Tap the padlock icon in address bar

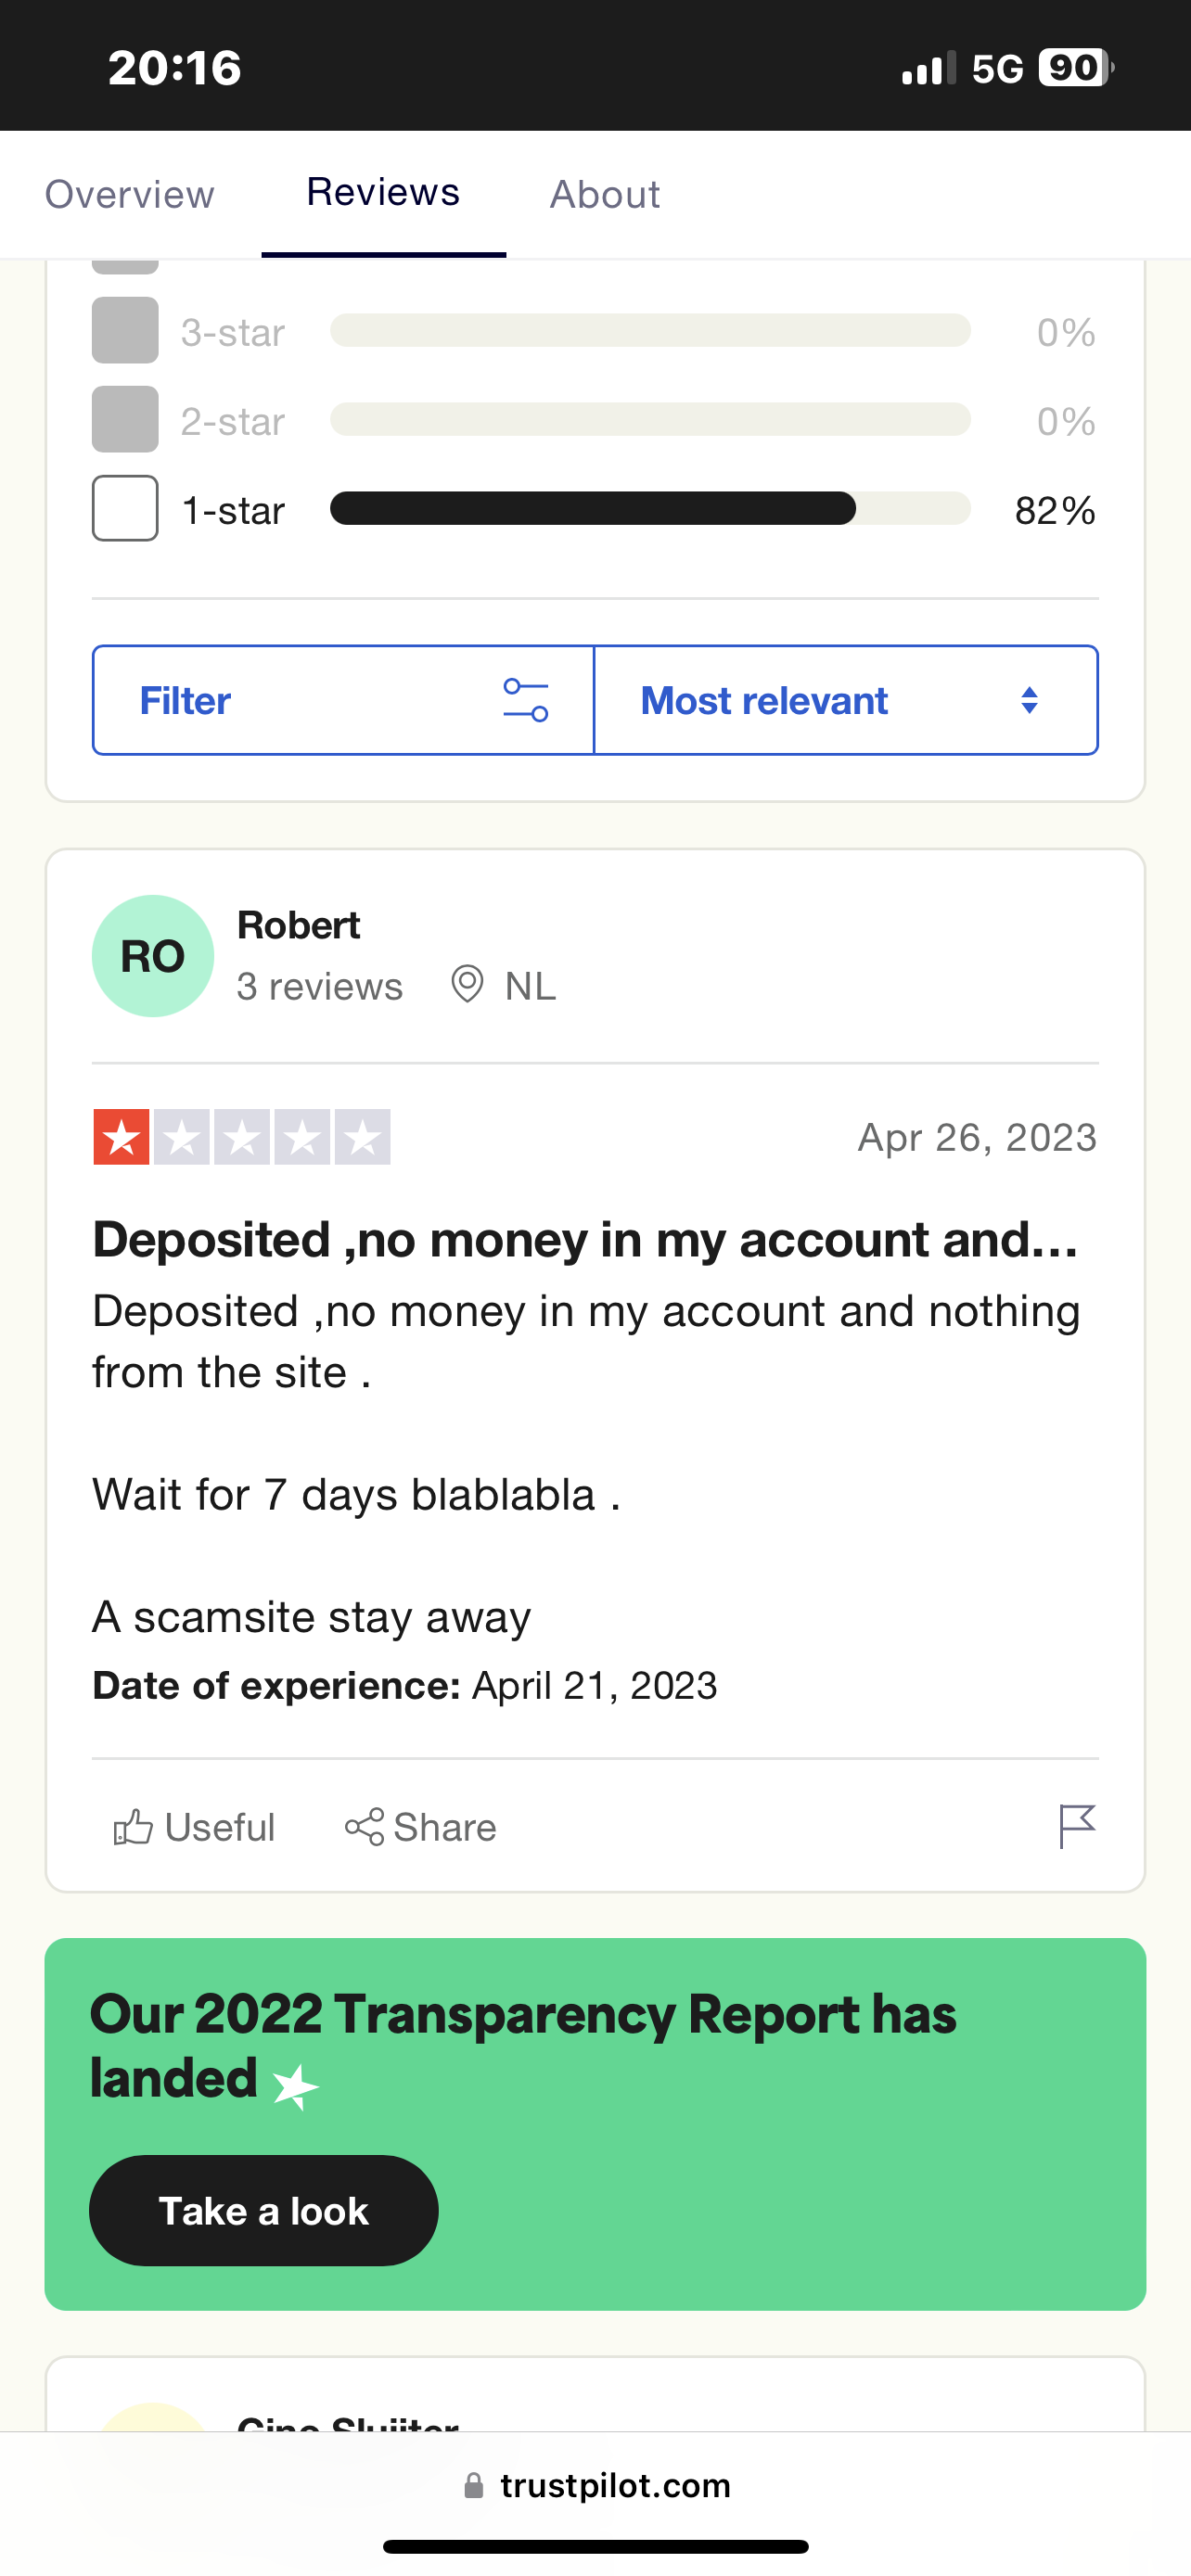[x=474, y=2486]
